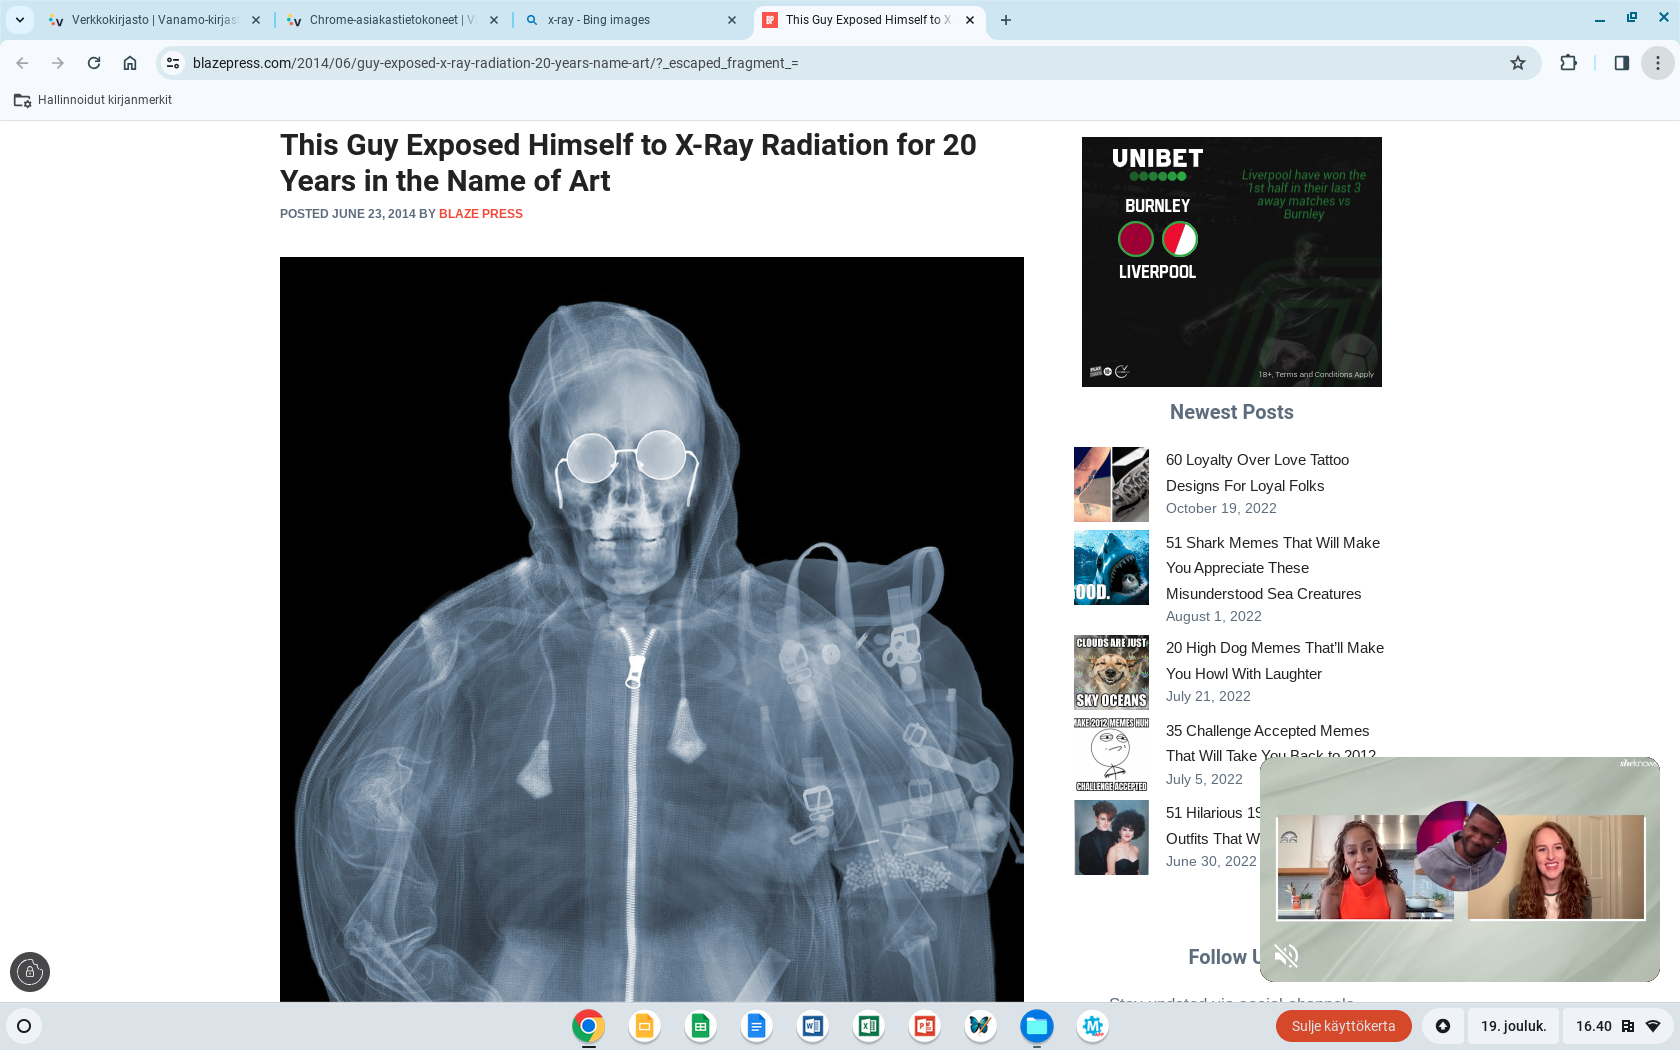The image size is (1680, 1050).
Task: Open Microsoft Excel from the shelf
Action: (x=868, y=1026)
